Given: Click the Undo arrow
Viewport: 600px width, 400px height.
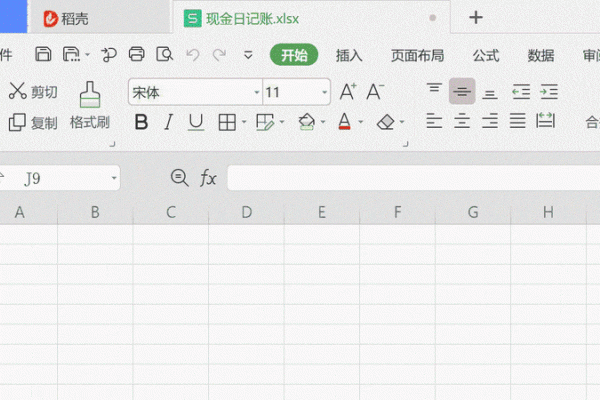Looking at the screenshot, I should 193,55.
